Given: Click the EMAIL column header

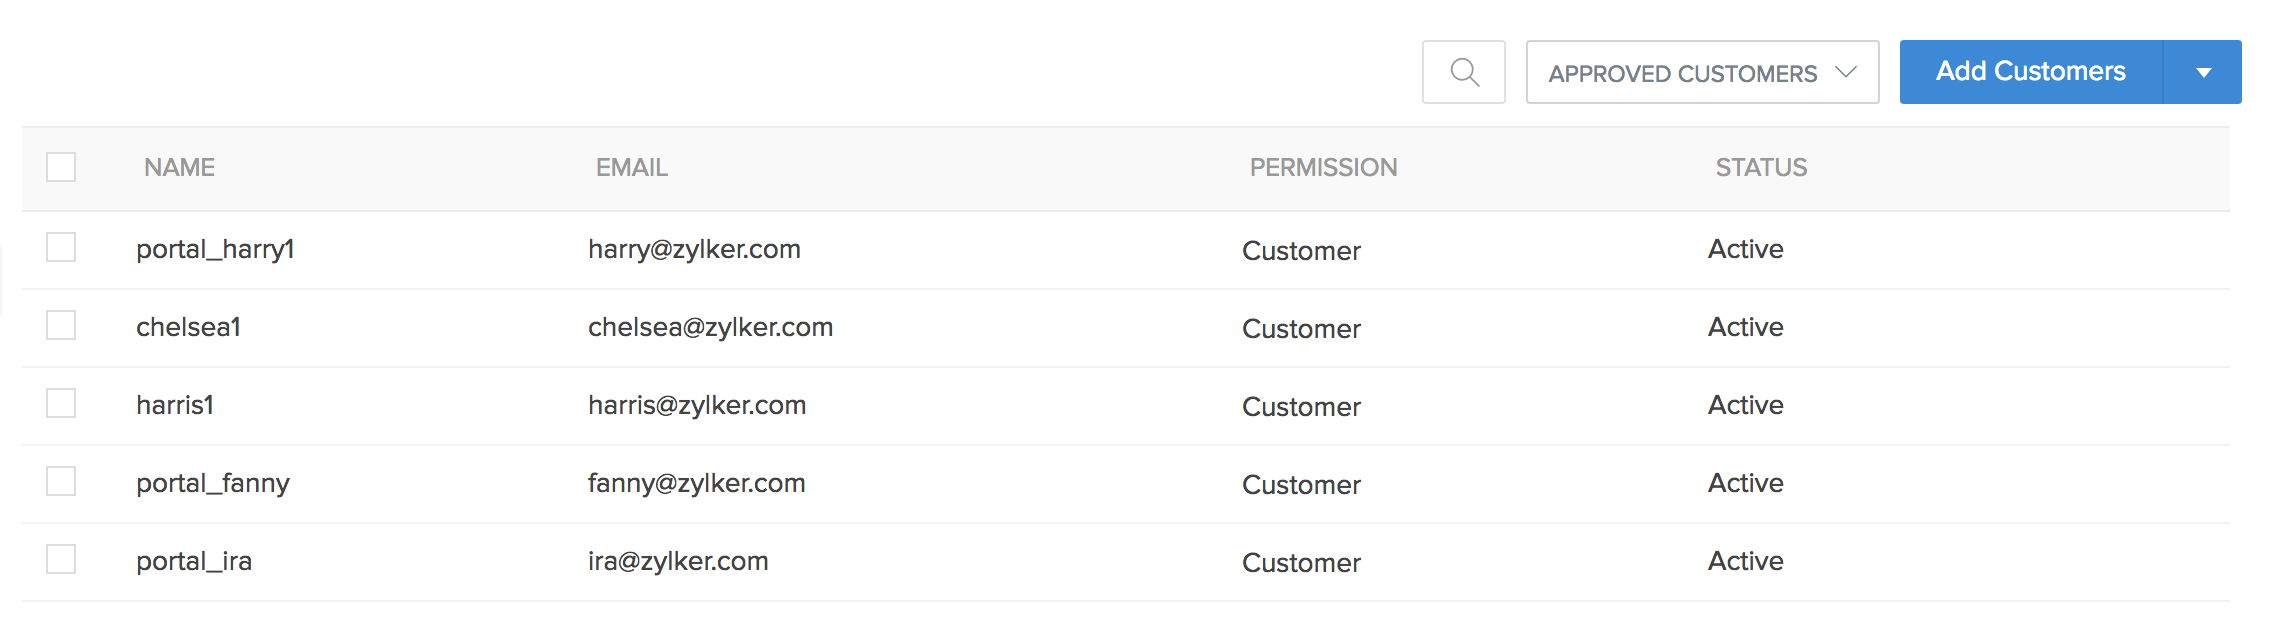Looking at the screenshot, I should [631, 168].
